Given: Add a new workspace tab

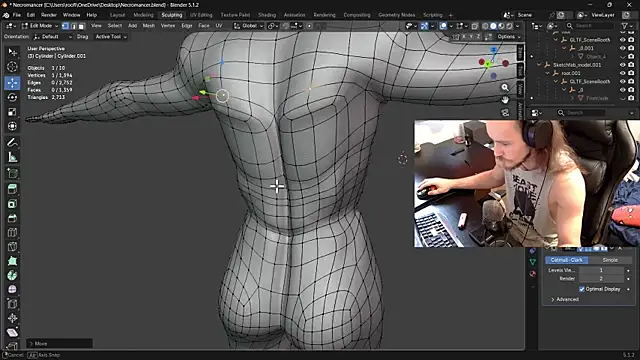Looking at the screenshot, I should coord(451,15).
